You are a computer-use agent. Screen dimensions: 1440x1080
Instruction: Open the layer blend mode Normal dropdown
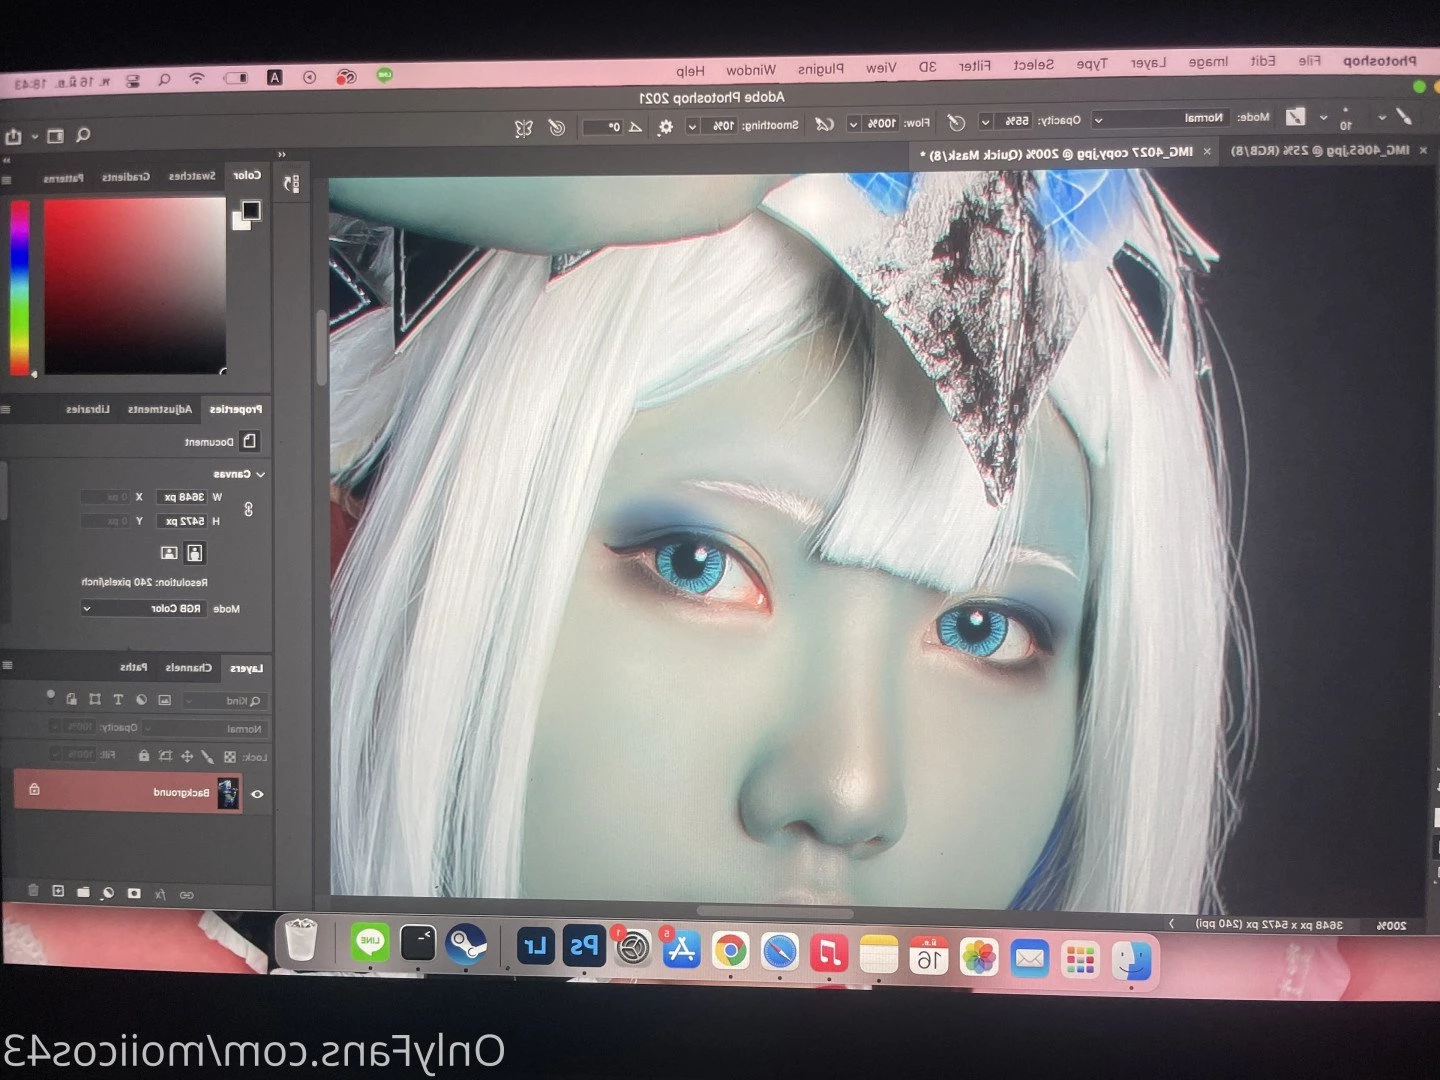(x=205, y=729)
